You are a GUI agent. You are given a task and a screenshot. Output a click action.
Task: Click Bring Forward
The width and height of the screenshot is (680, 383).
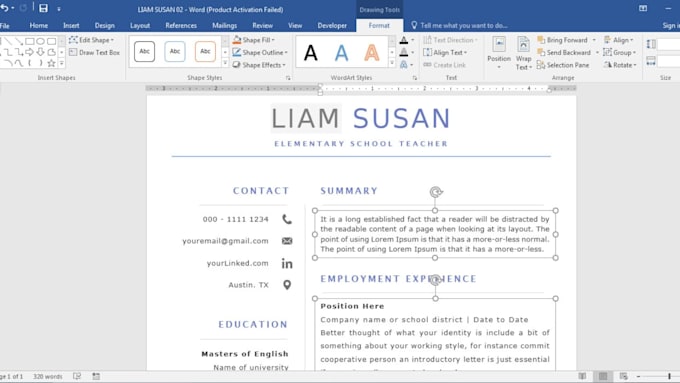pos(562,40)
